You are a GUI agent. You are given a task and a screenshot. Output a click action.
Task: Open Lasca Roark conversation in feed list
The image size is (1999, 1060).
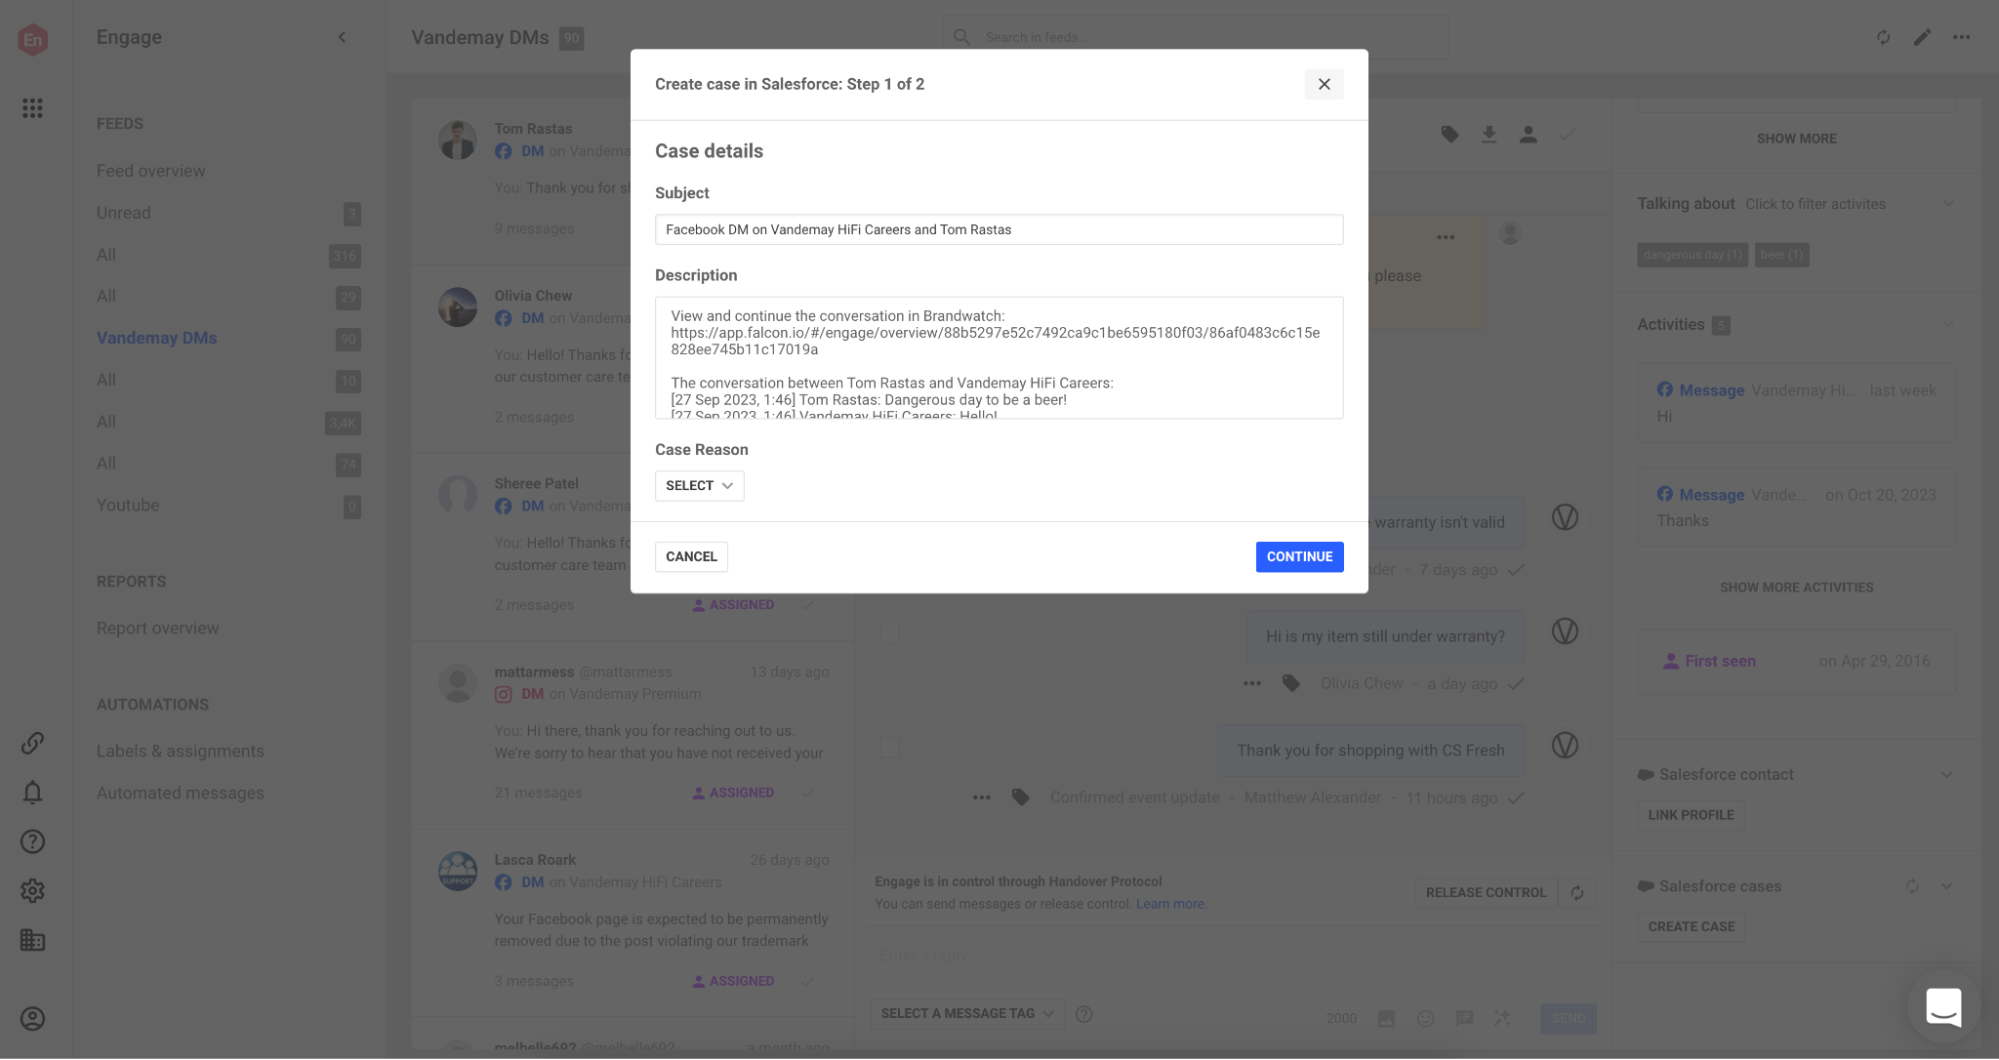tap(633, 921)
